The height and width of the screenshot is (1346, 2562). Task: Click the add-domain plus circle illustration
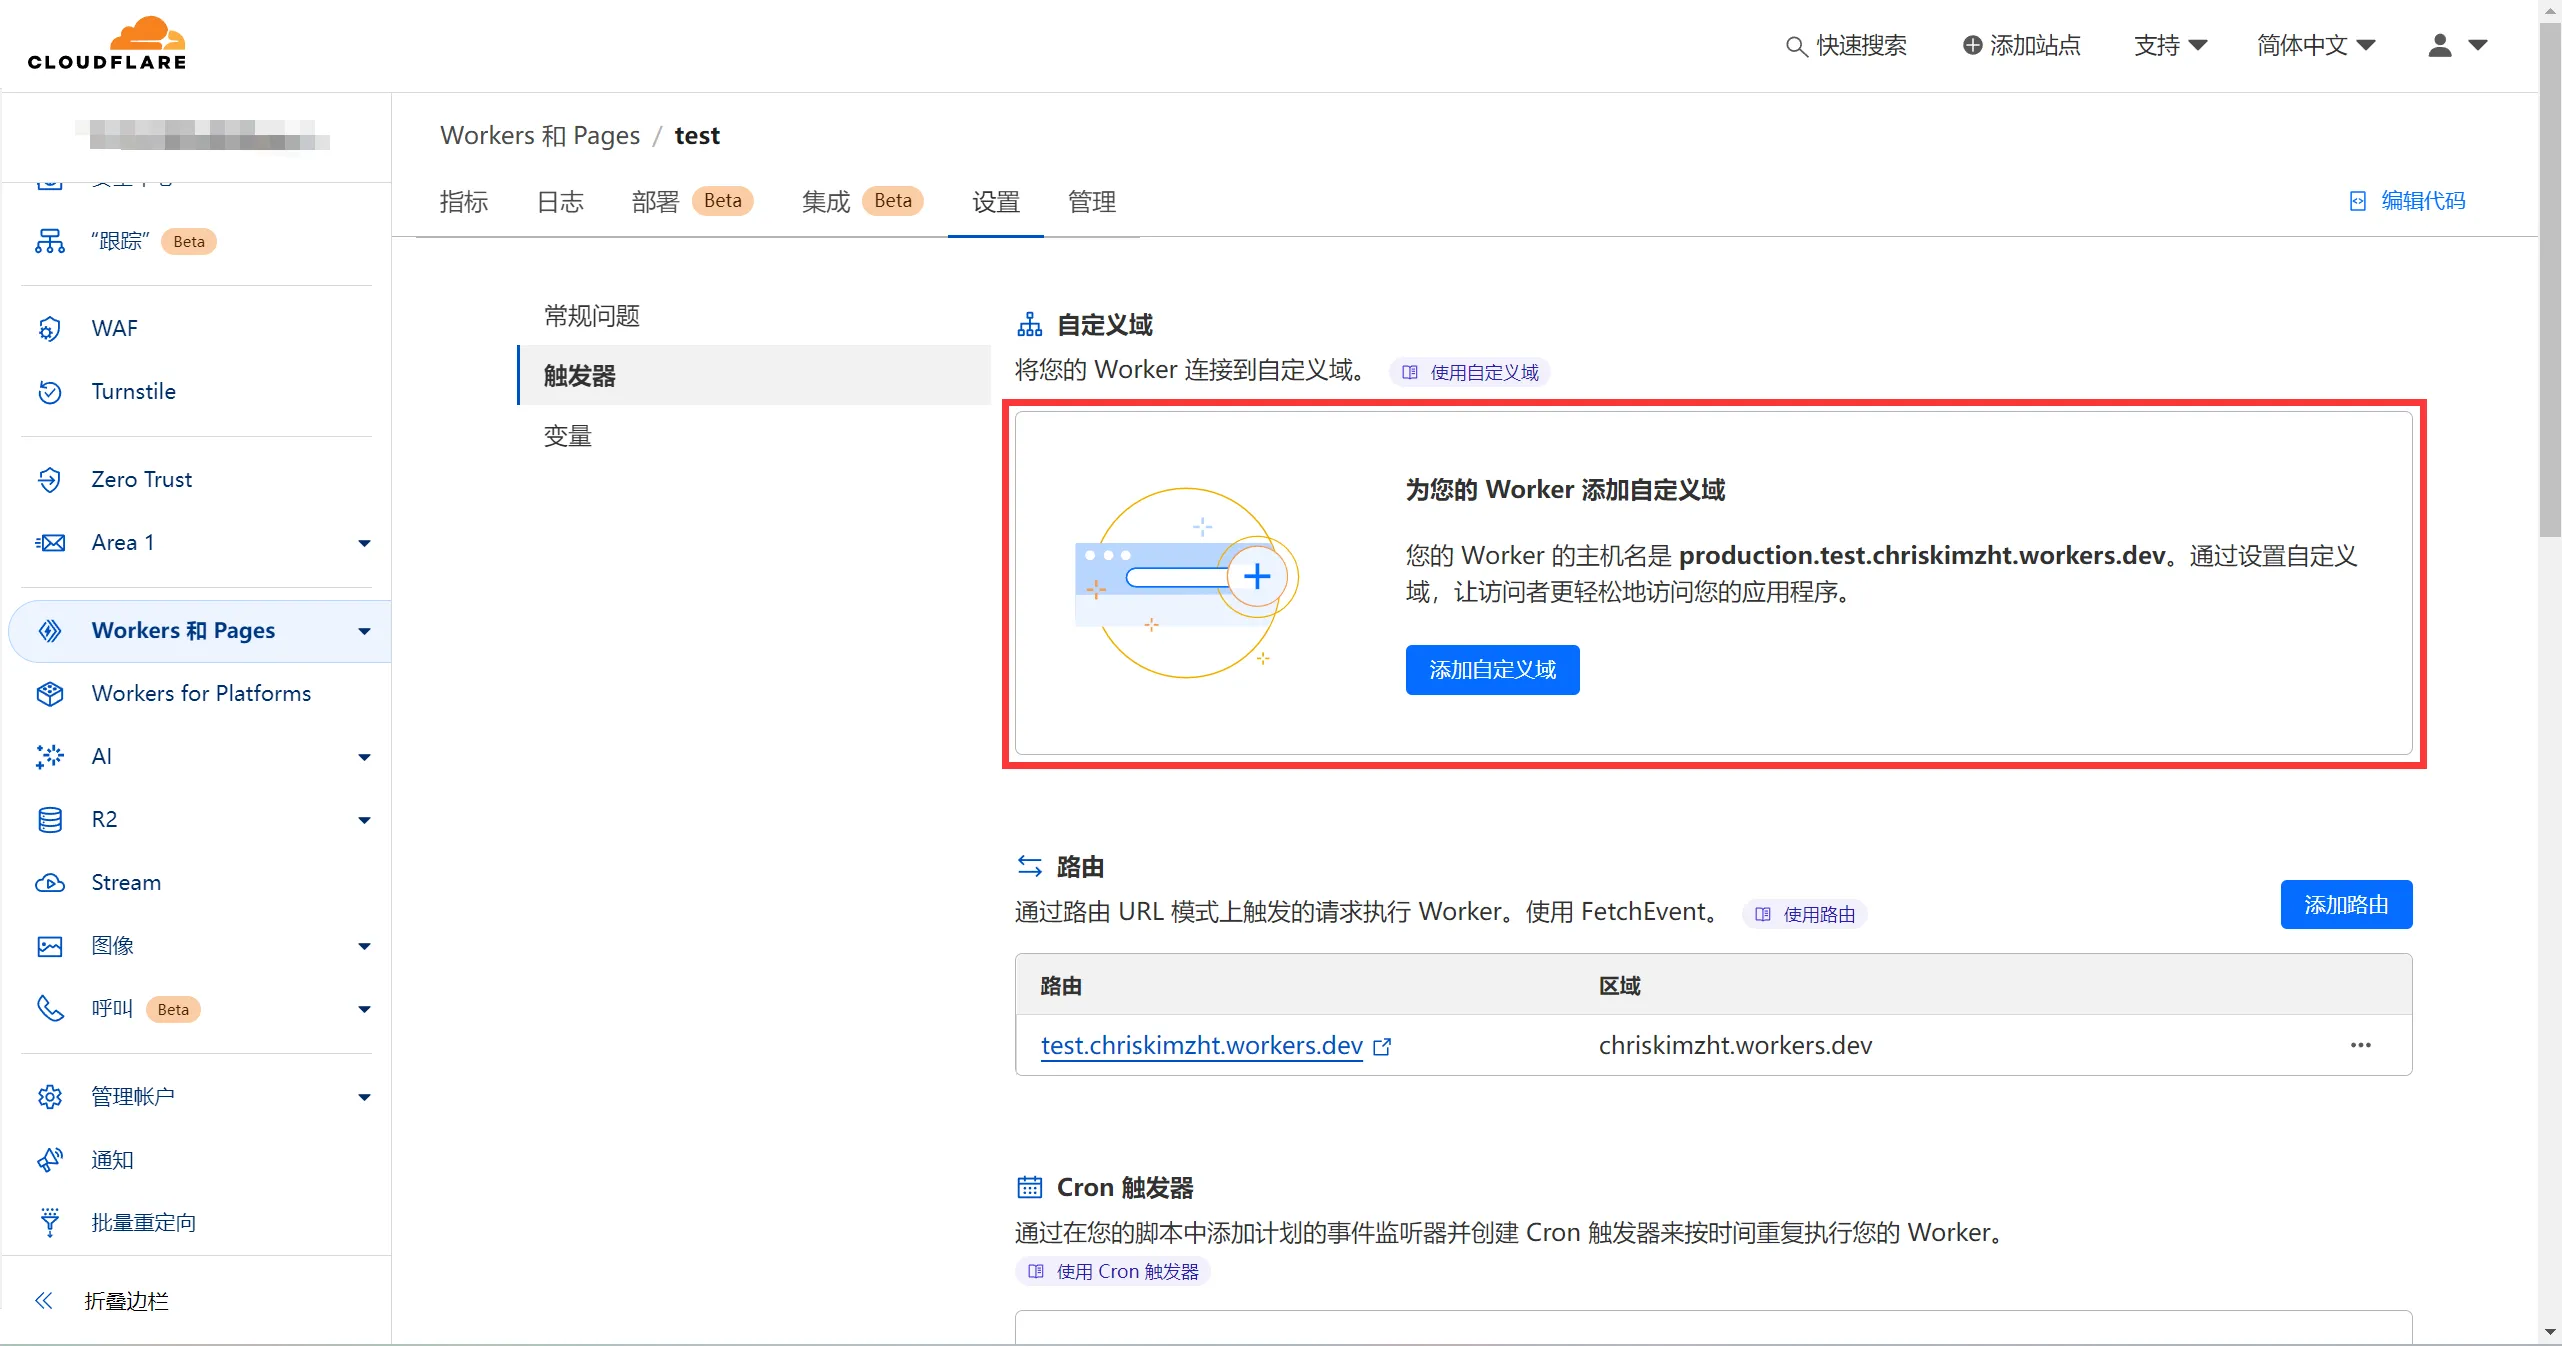(1257, 576)
